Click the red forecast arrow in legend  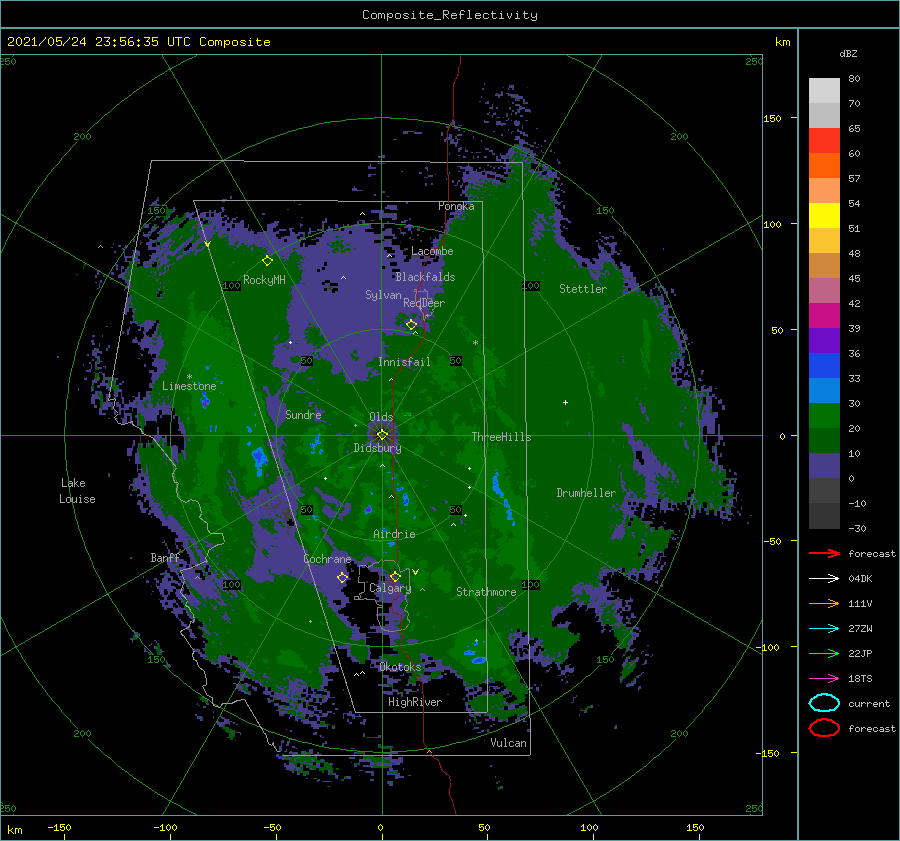[x=824, y=553]
